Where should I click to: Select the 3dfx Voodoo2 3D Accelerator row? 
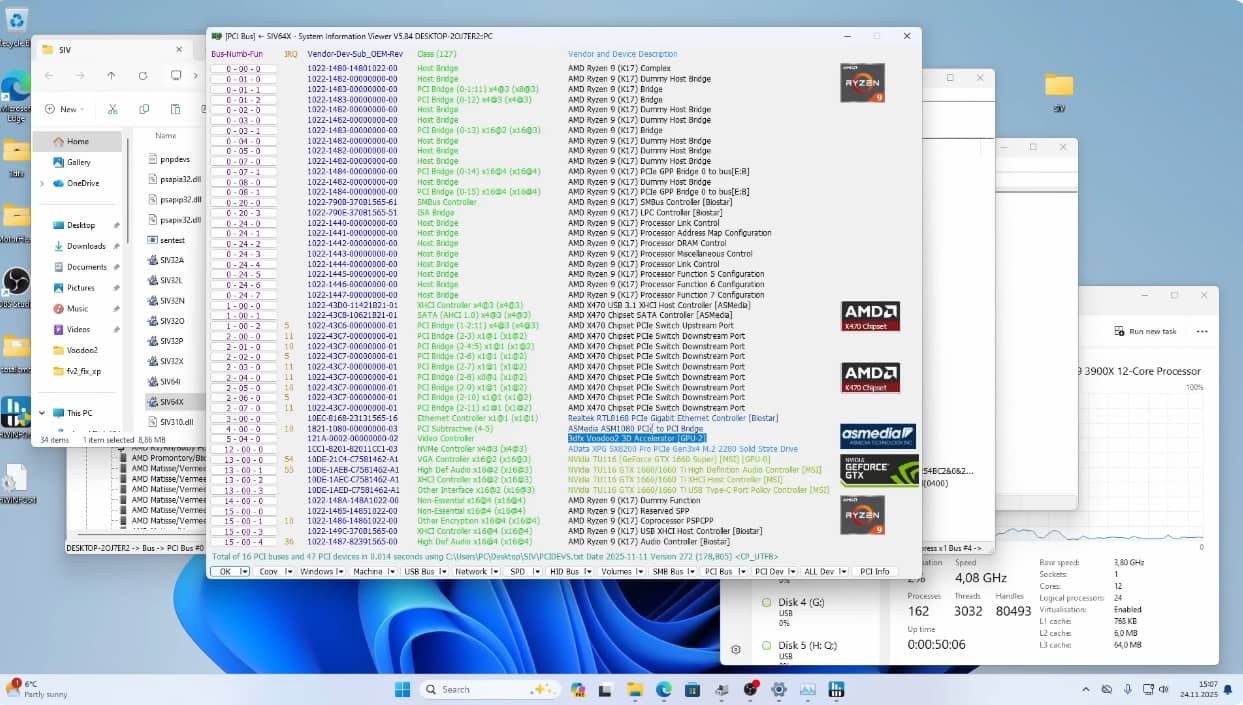tap(637, 438)
